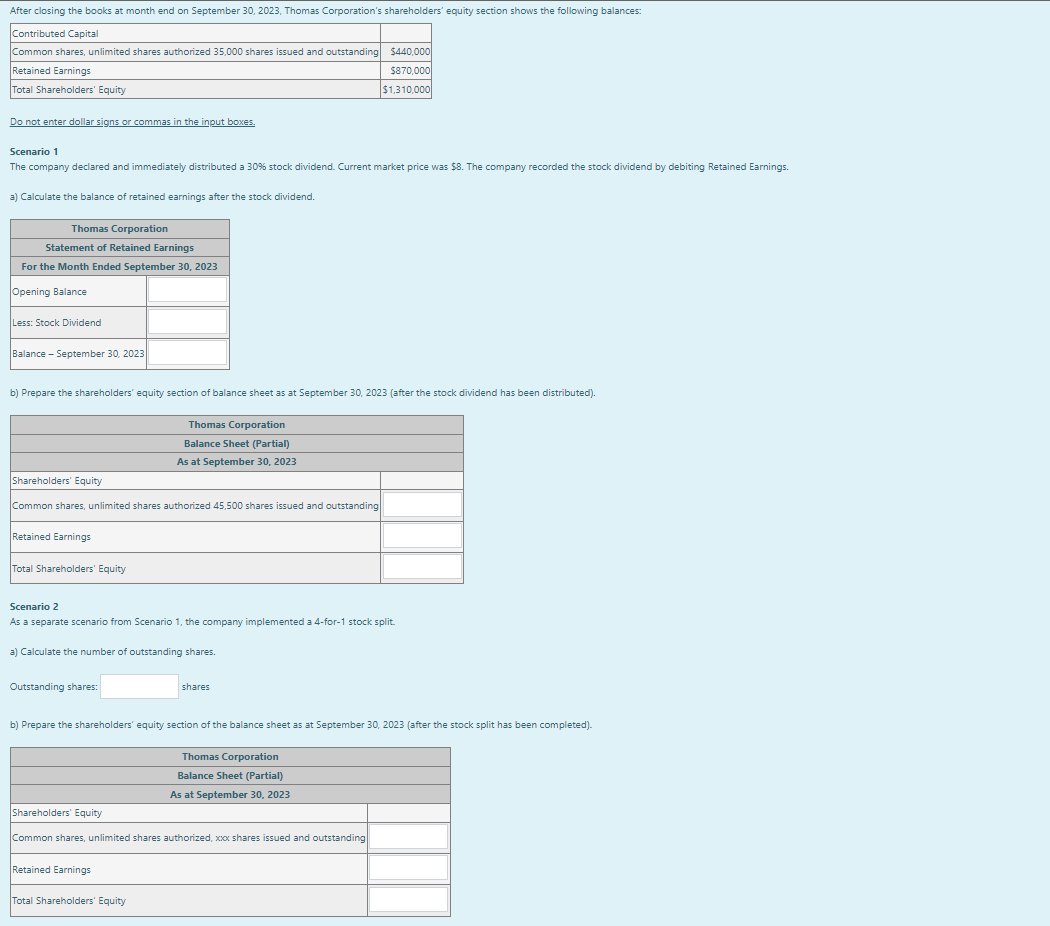Click the Thomas Corporation statement header
The width and height of the screenshot is (1050, 926).
[x=119, y=228]
